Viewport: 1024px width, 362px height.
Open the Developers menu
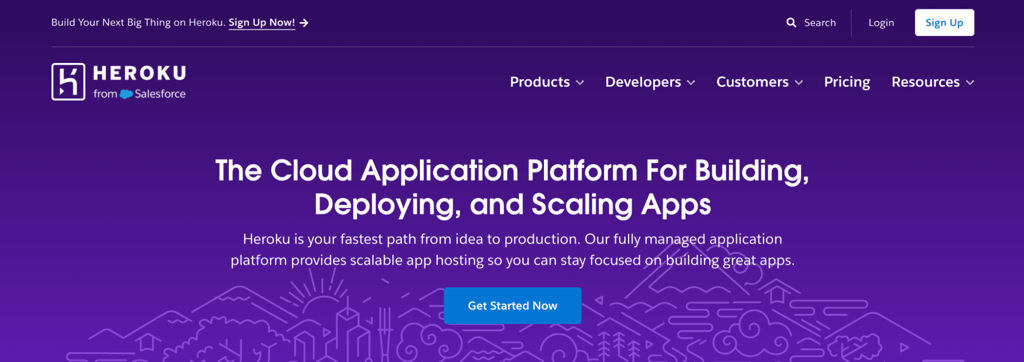pos(650,82)
